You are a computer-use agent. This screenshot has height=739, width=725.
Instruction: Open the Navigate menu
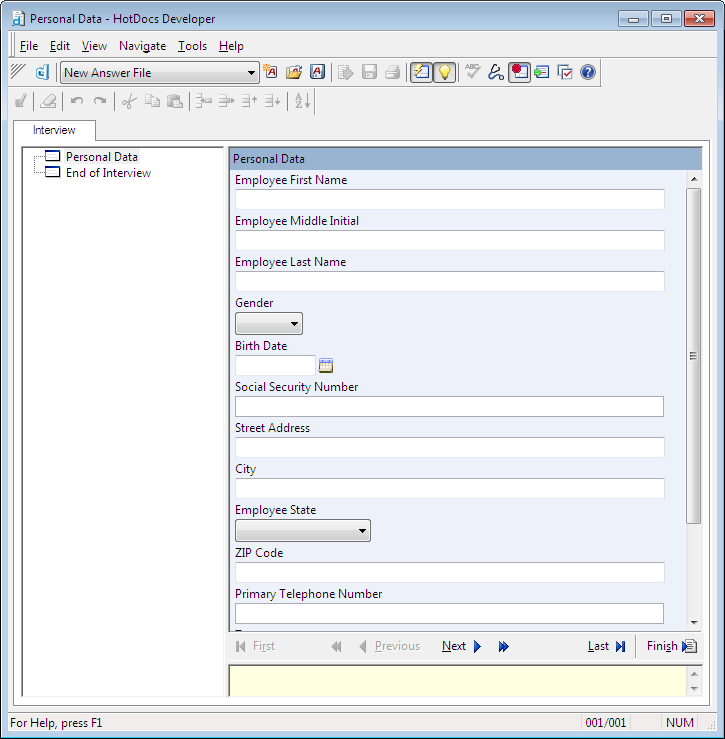pyautogui.click(x=142, y=46)
